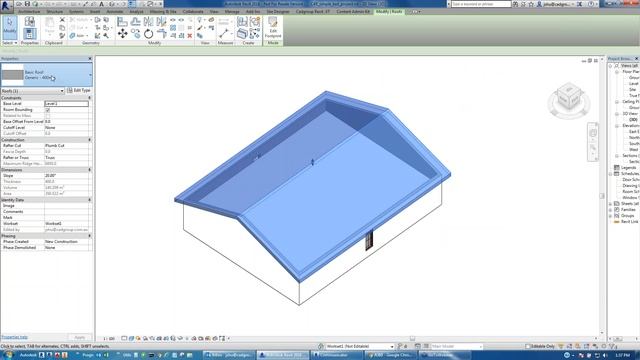Collapse the Elevations node in Project Browser

click(617, 126)
